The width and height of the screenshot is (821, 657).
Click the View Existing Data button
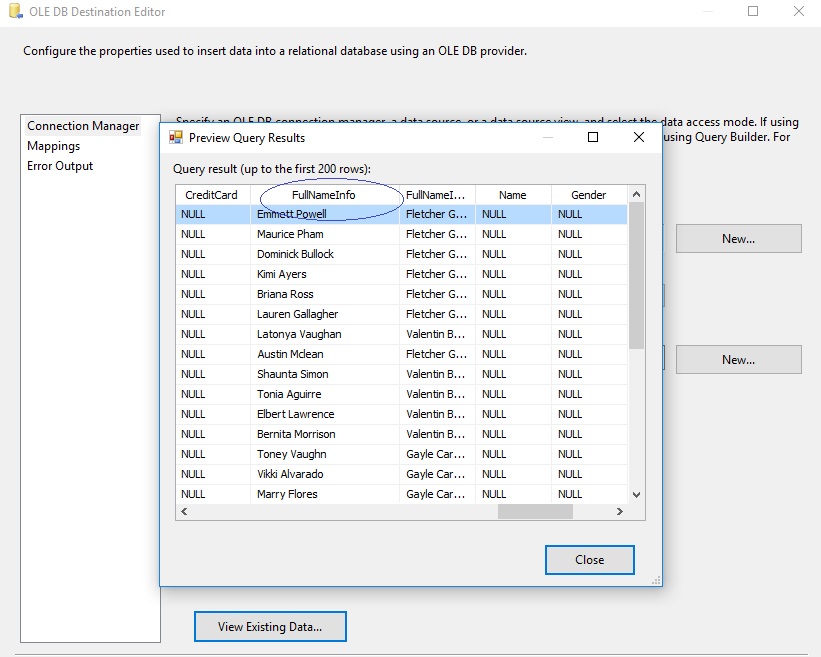click(x=270, y=627)
